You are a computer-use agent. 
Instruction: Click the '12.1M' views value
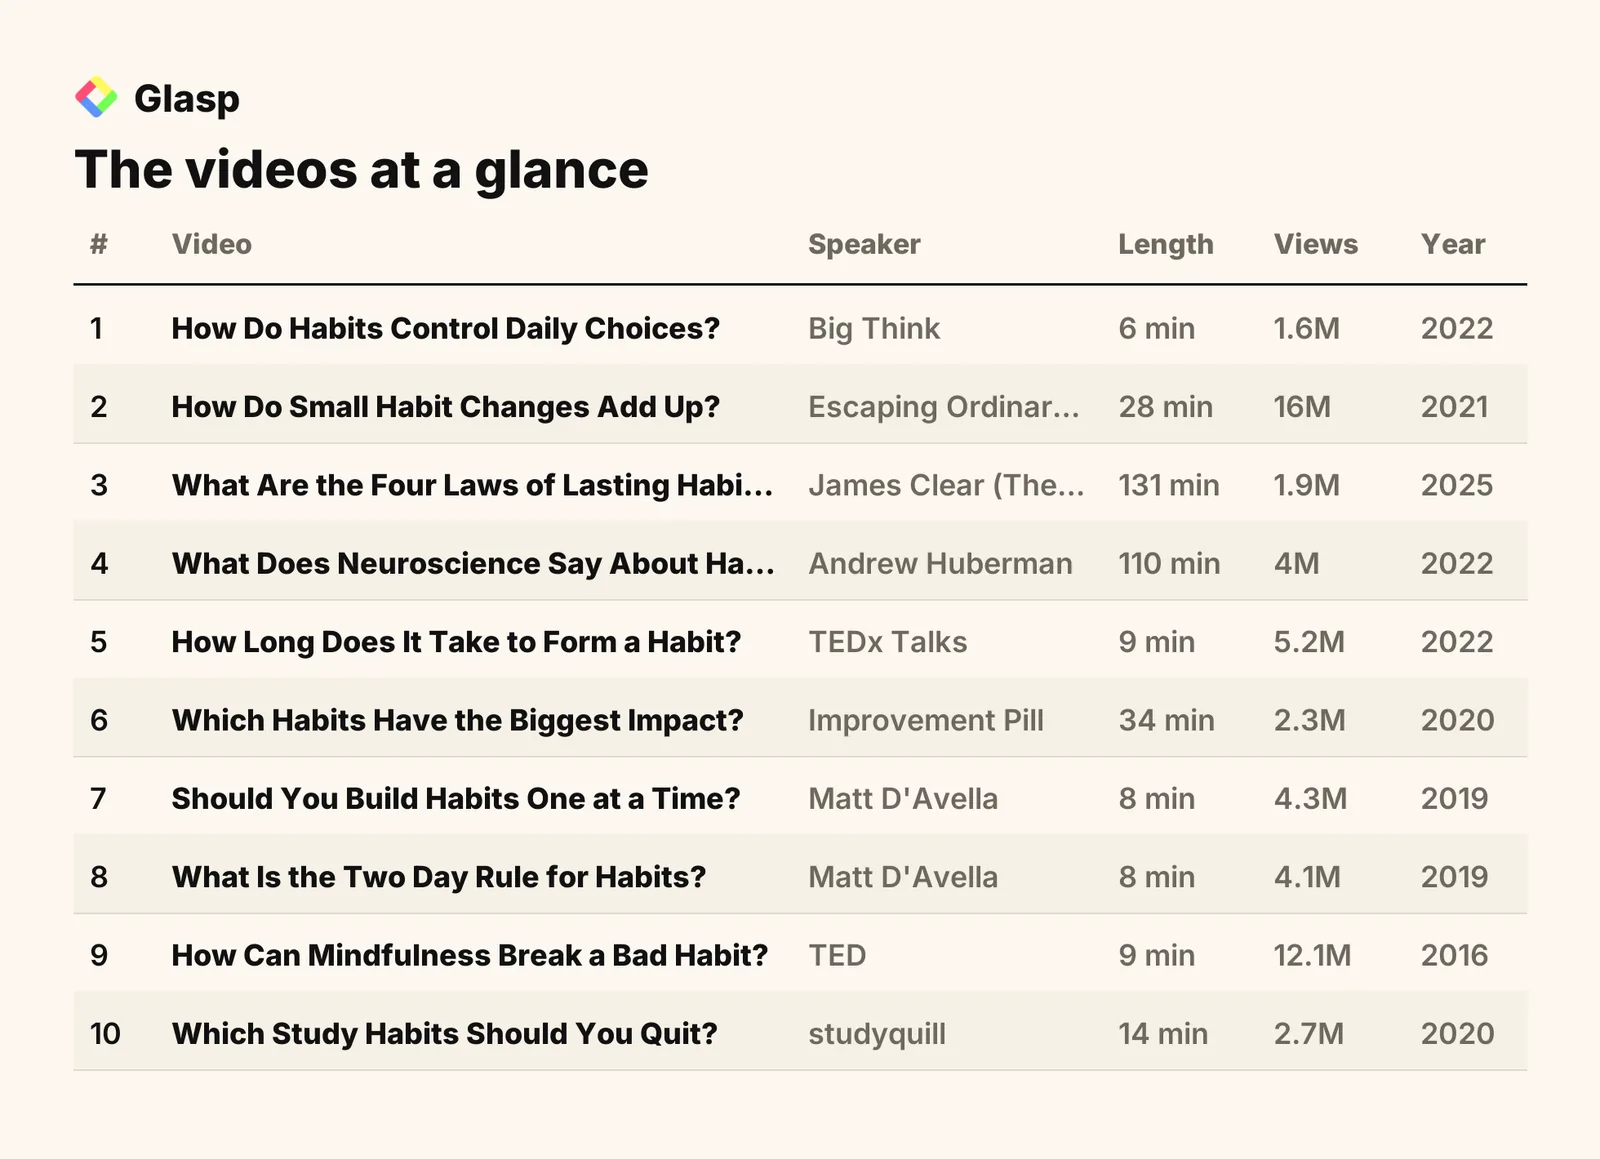(x=1312, y=955)
